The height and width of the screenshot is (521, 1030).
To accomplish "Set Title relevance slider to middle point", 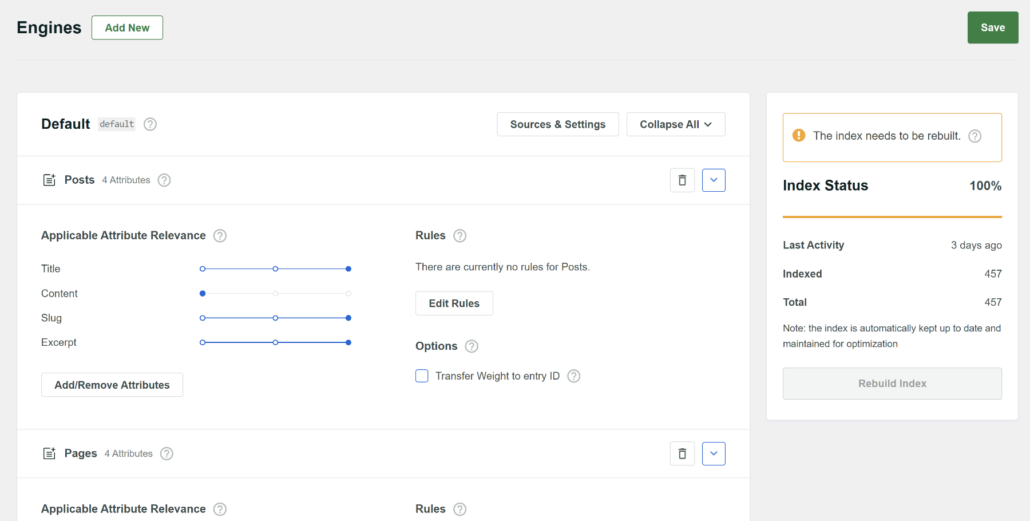I will (x=275, y=269).
